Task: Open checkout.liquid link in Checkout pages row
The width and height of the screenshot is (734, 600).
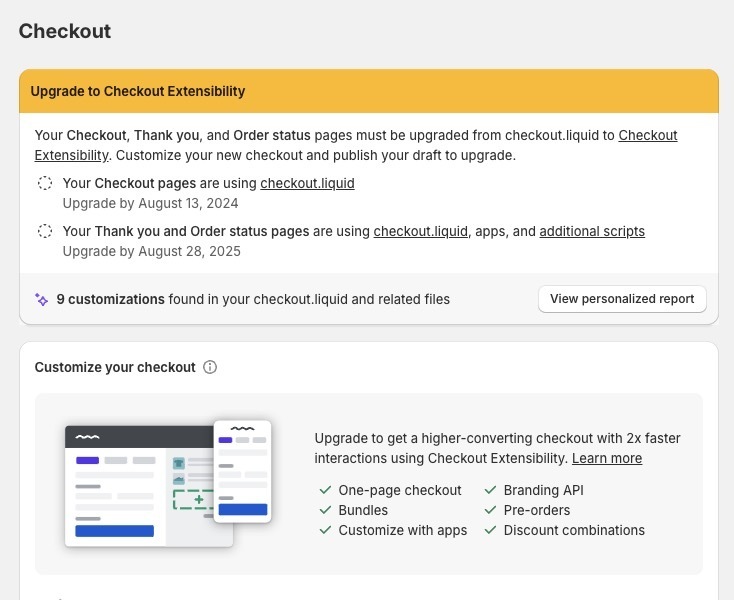Action: pos(308,183)
